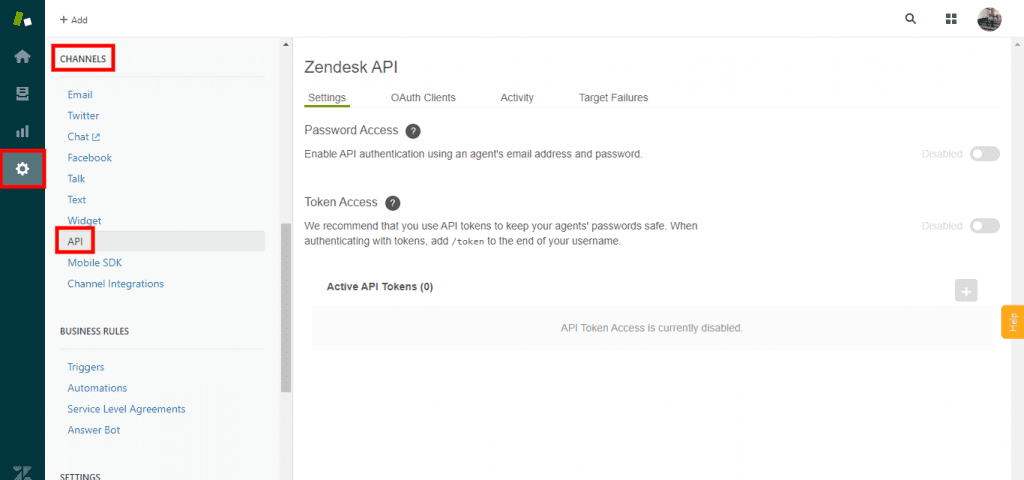Open the Views tickets icon in sidebar

(x=22, y=94)
